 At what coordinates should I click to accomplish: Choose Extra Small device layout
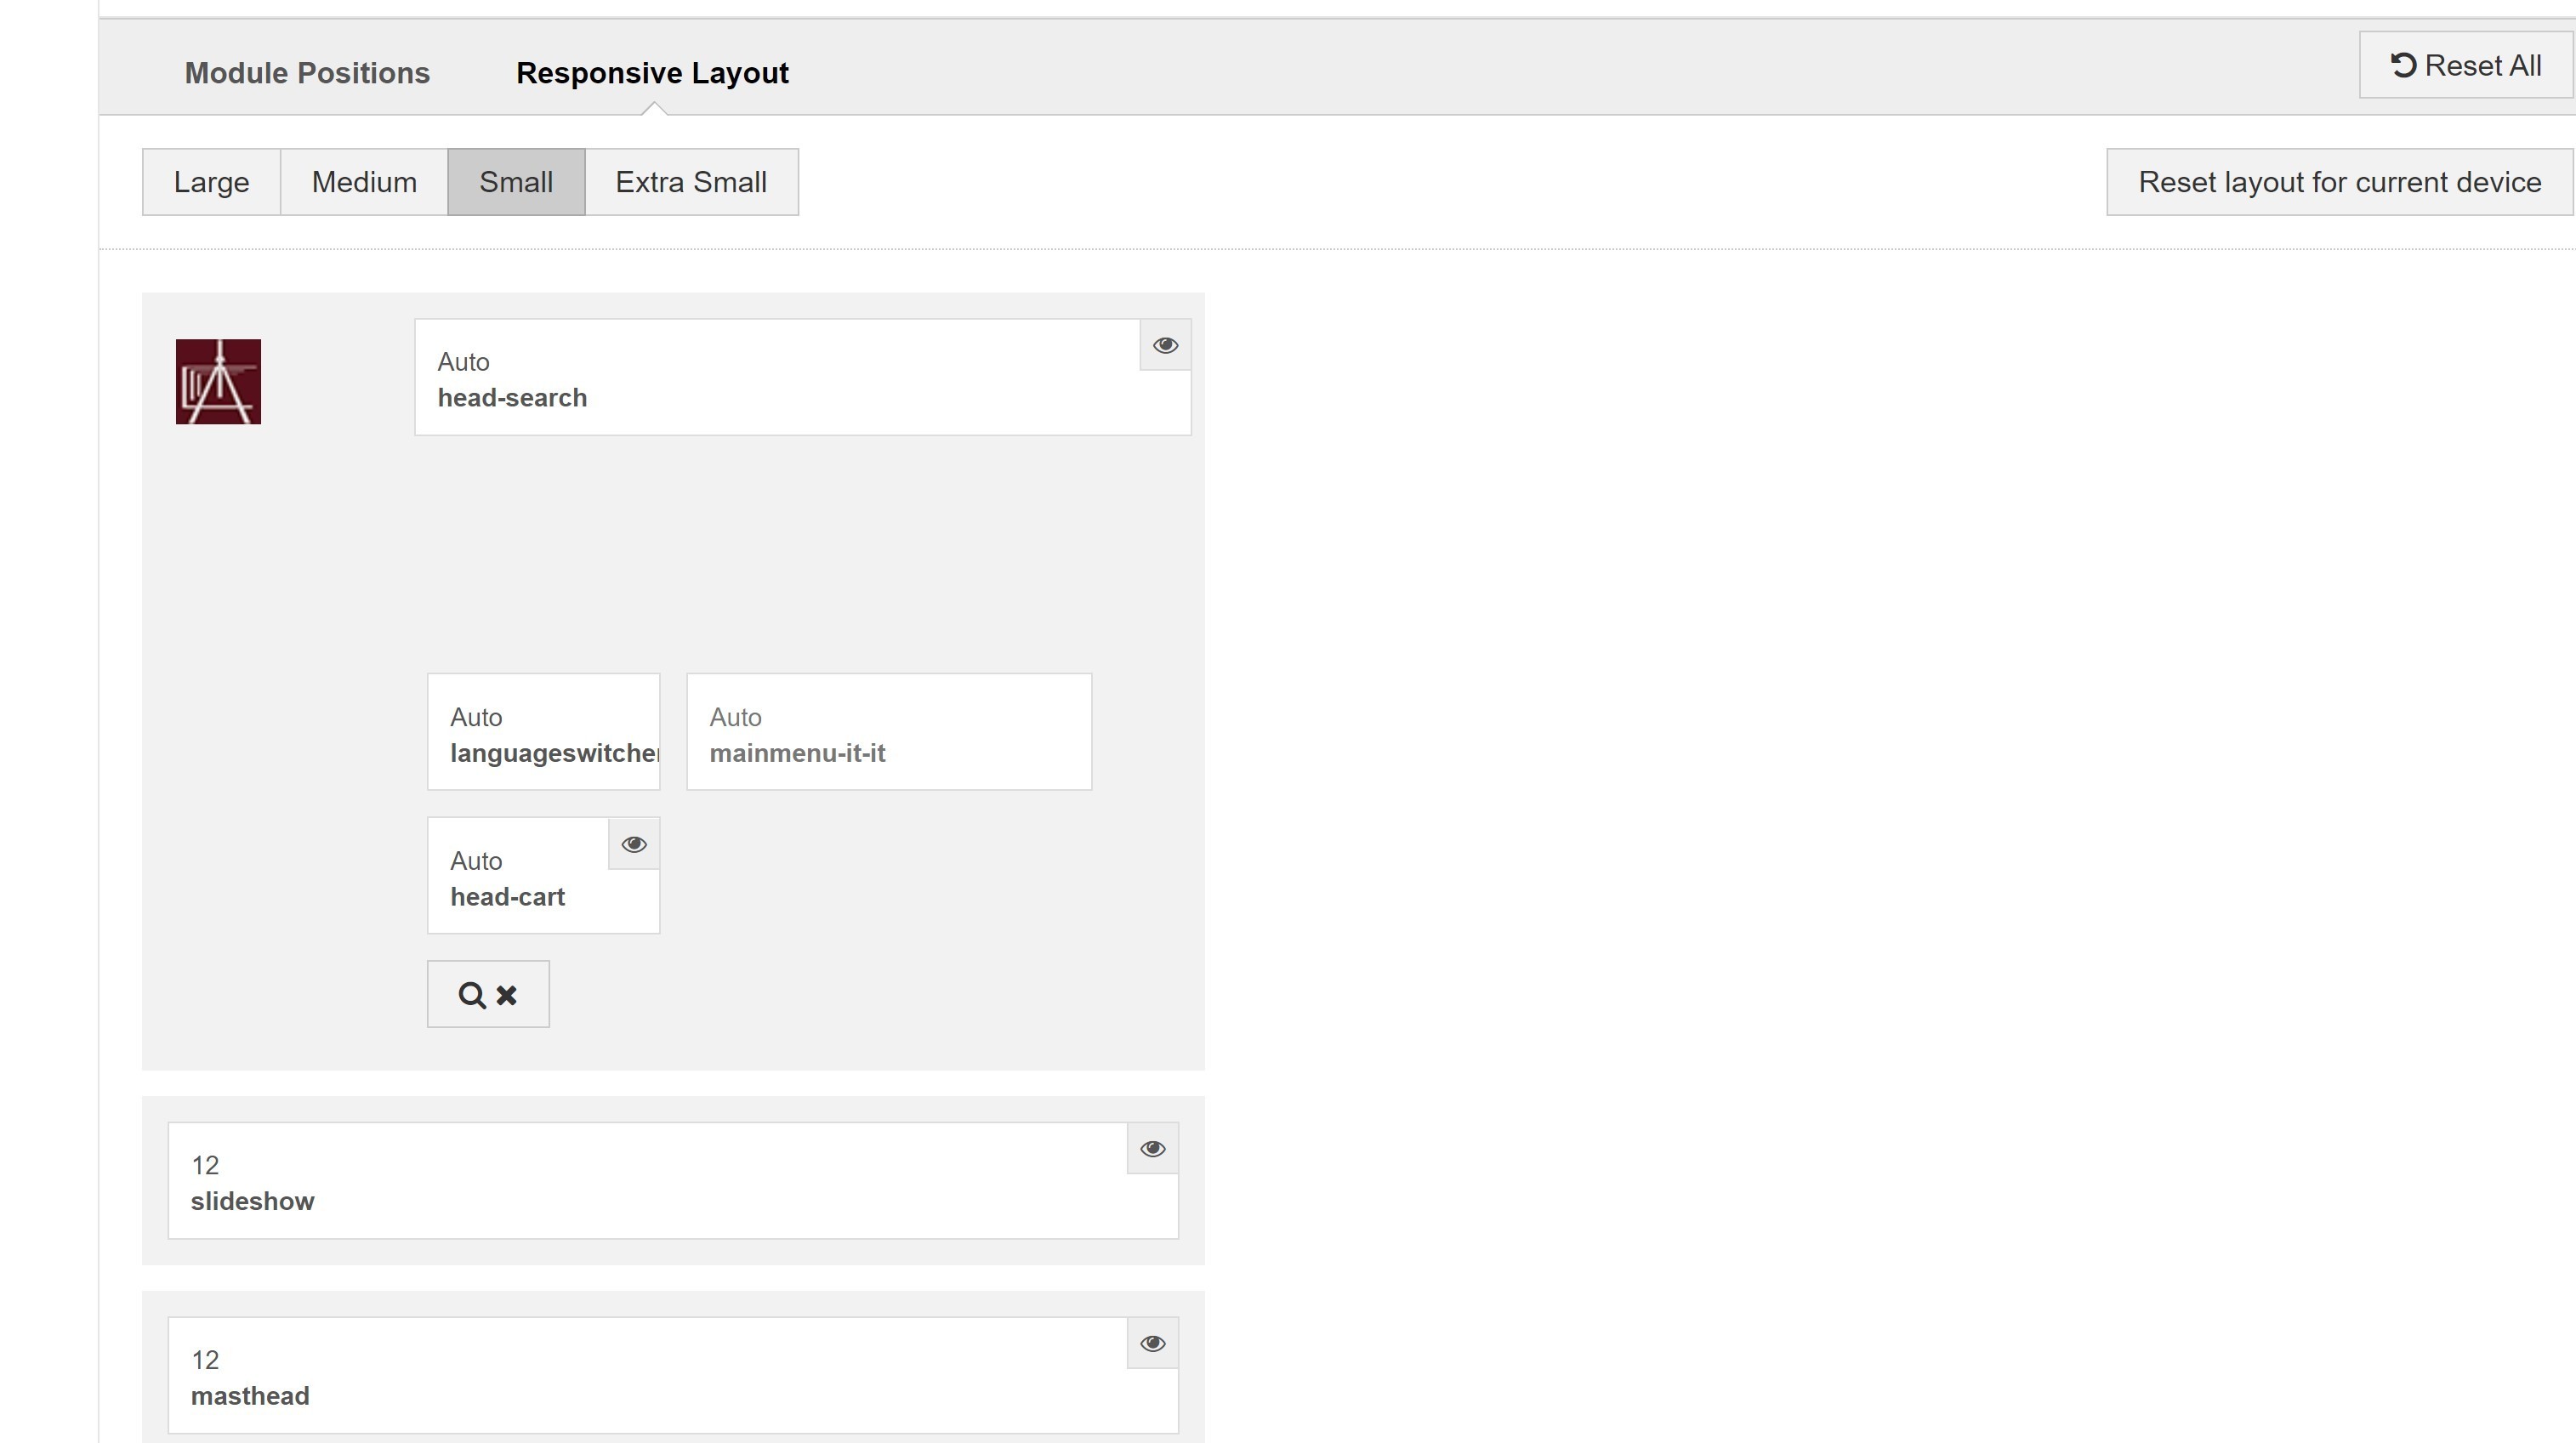click(x=691, y=182)
